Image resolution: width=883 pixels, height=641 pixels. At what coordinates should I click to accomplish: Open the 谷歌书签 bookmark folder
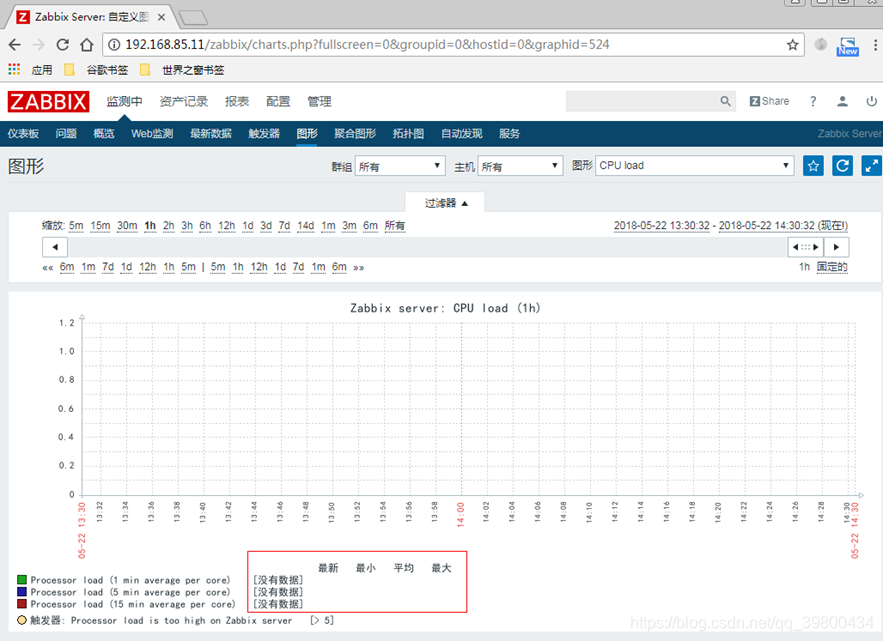click(x=96, y=69)
